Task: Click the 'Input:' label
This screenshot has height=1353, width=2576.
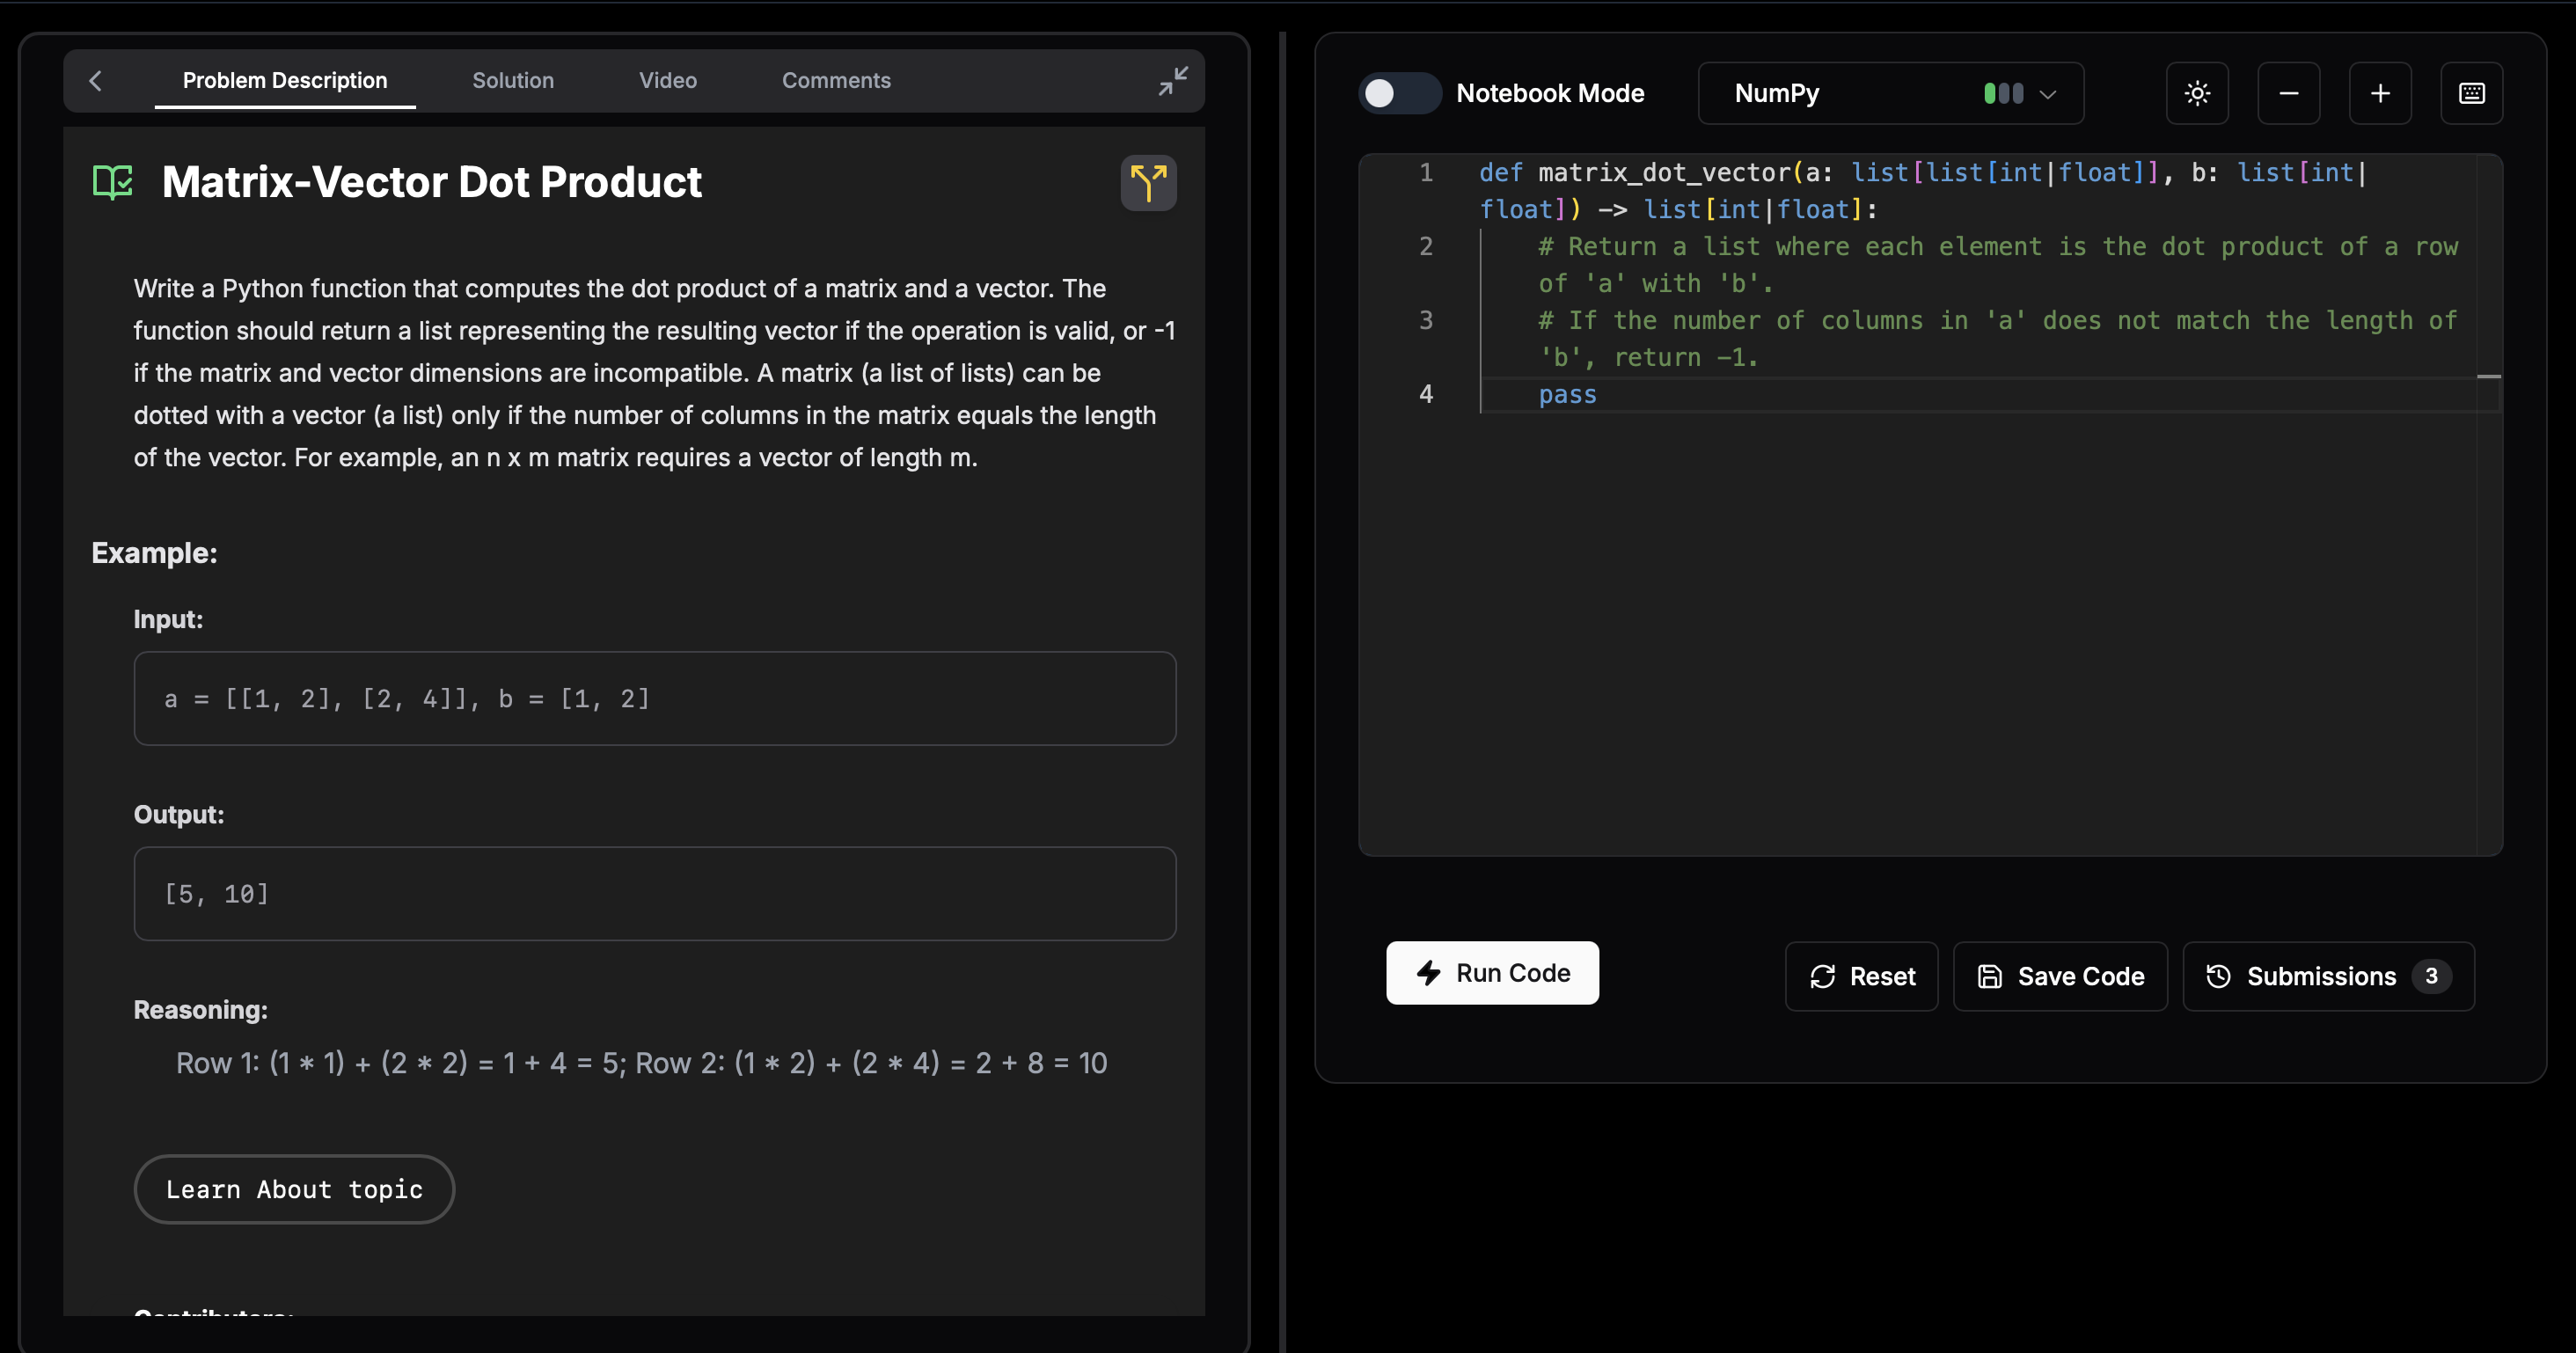Action: click(x=168, y=619)
